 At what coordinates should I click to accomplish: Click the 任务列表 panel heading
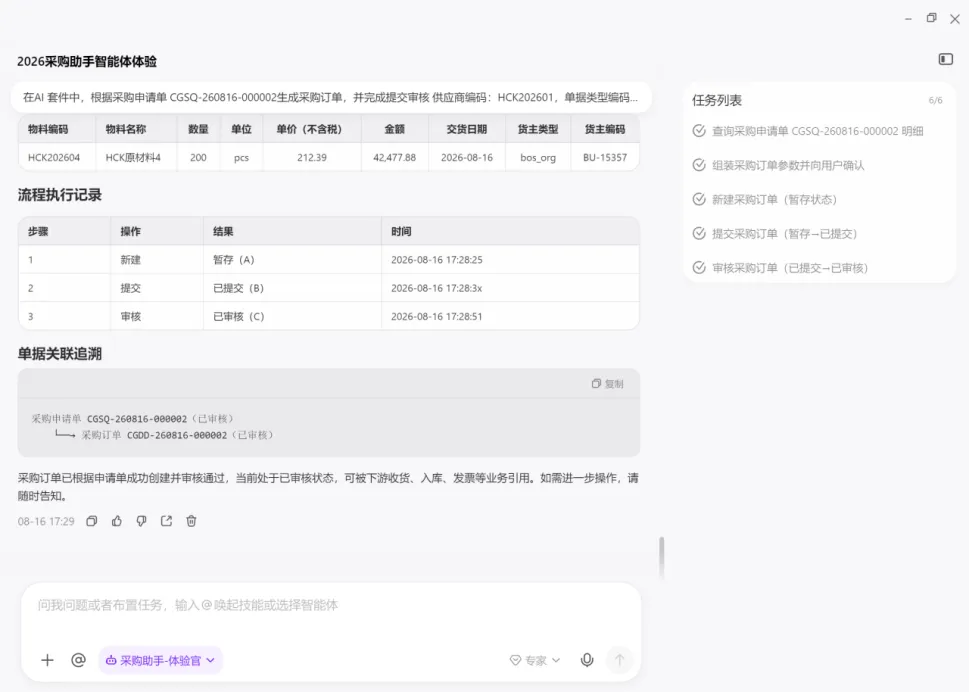click(x=717, y=100)
